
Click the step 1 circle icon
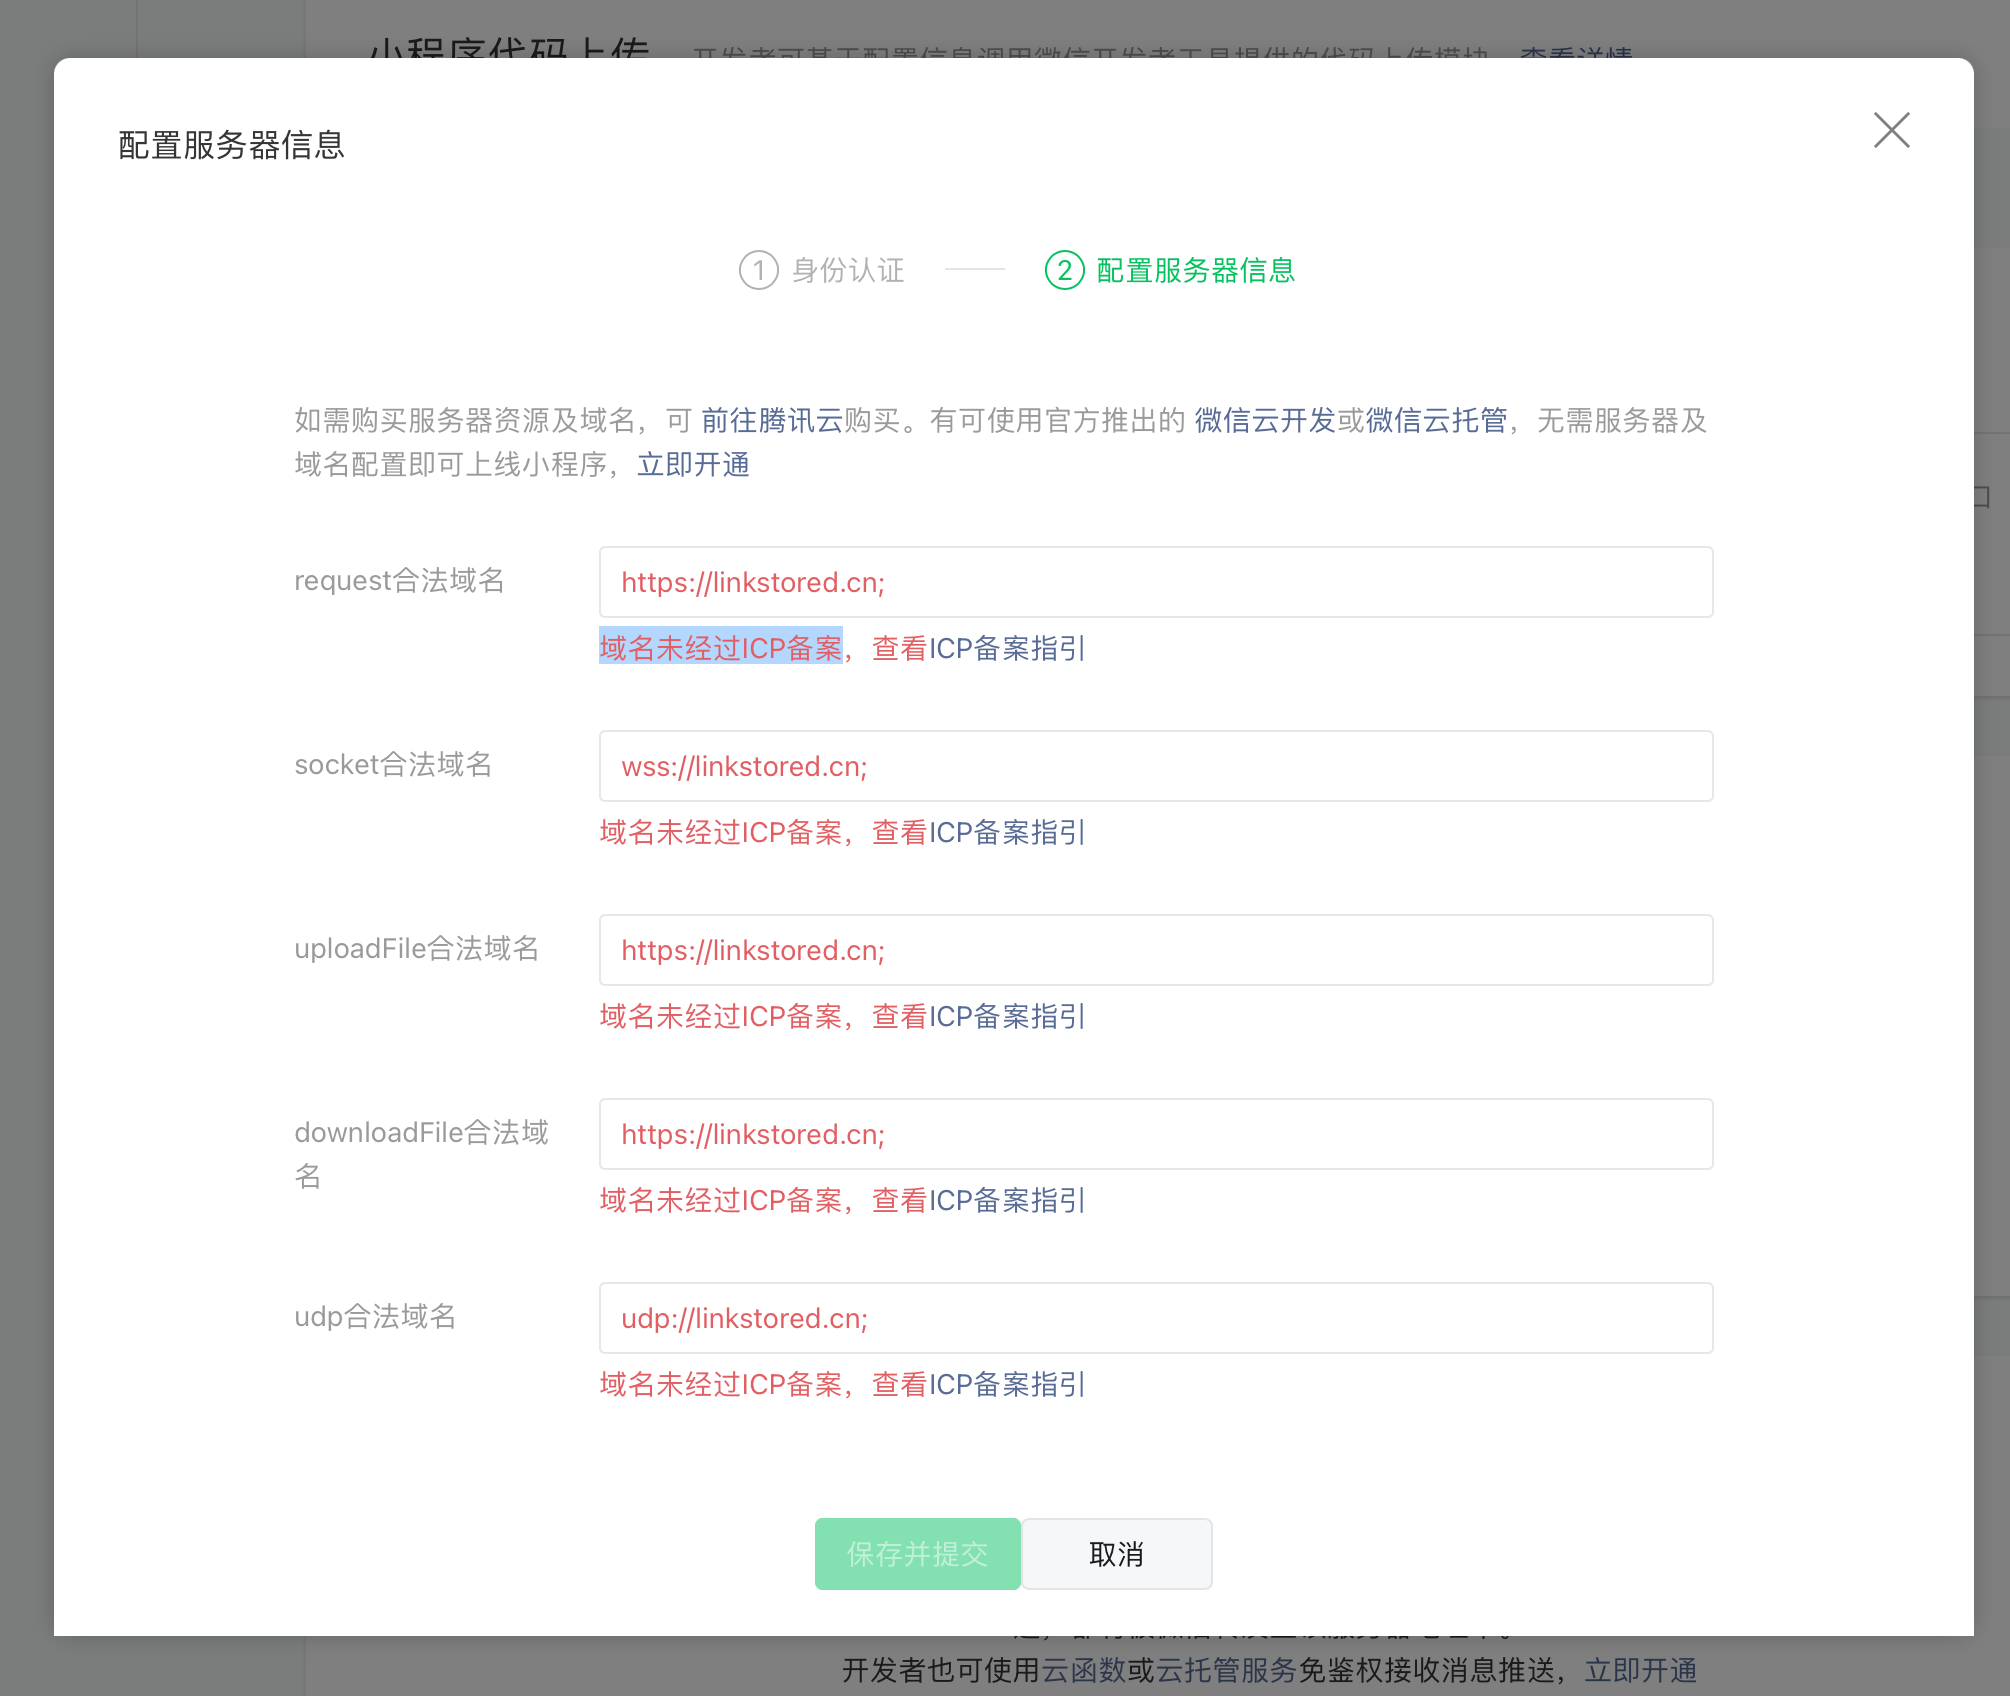pyautogui.click(x=758, y=270)
